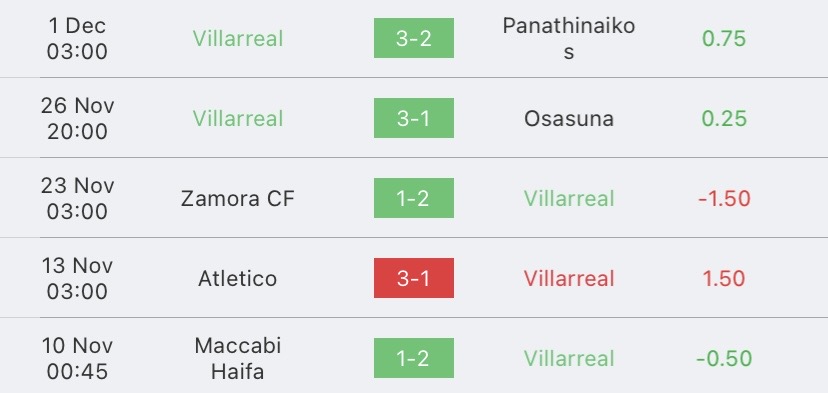Select the red 1.50 handicap value
Viewport: 828px width, 393px height.
tap(724, 278)
